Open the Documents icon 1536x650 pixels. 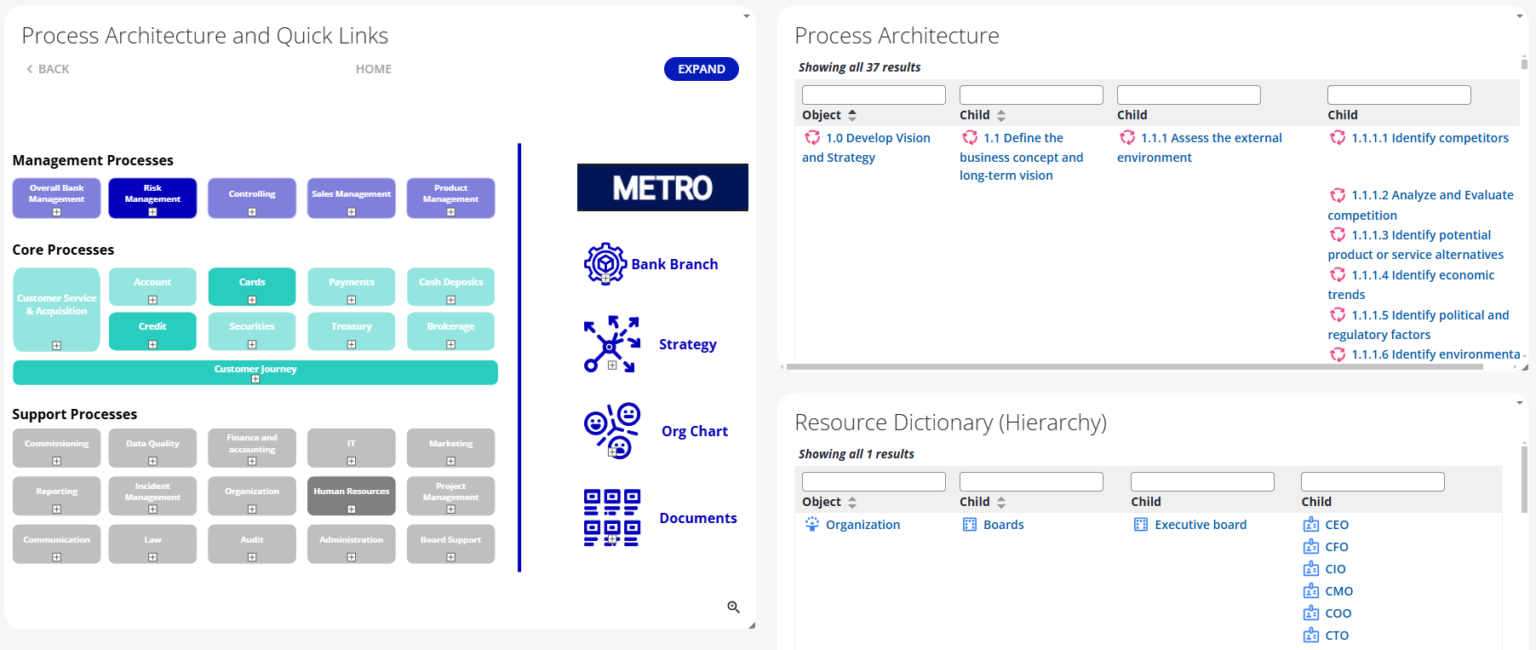(x=611, y=517)
